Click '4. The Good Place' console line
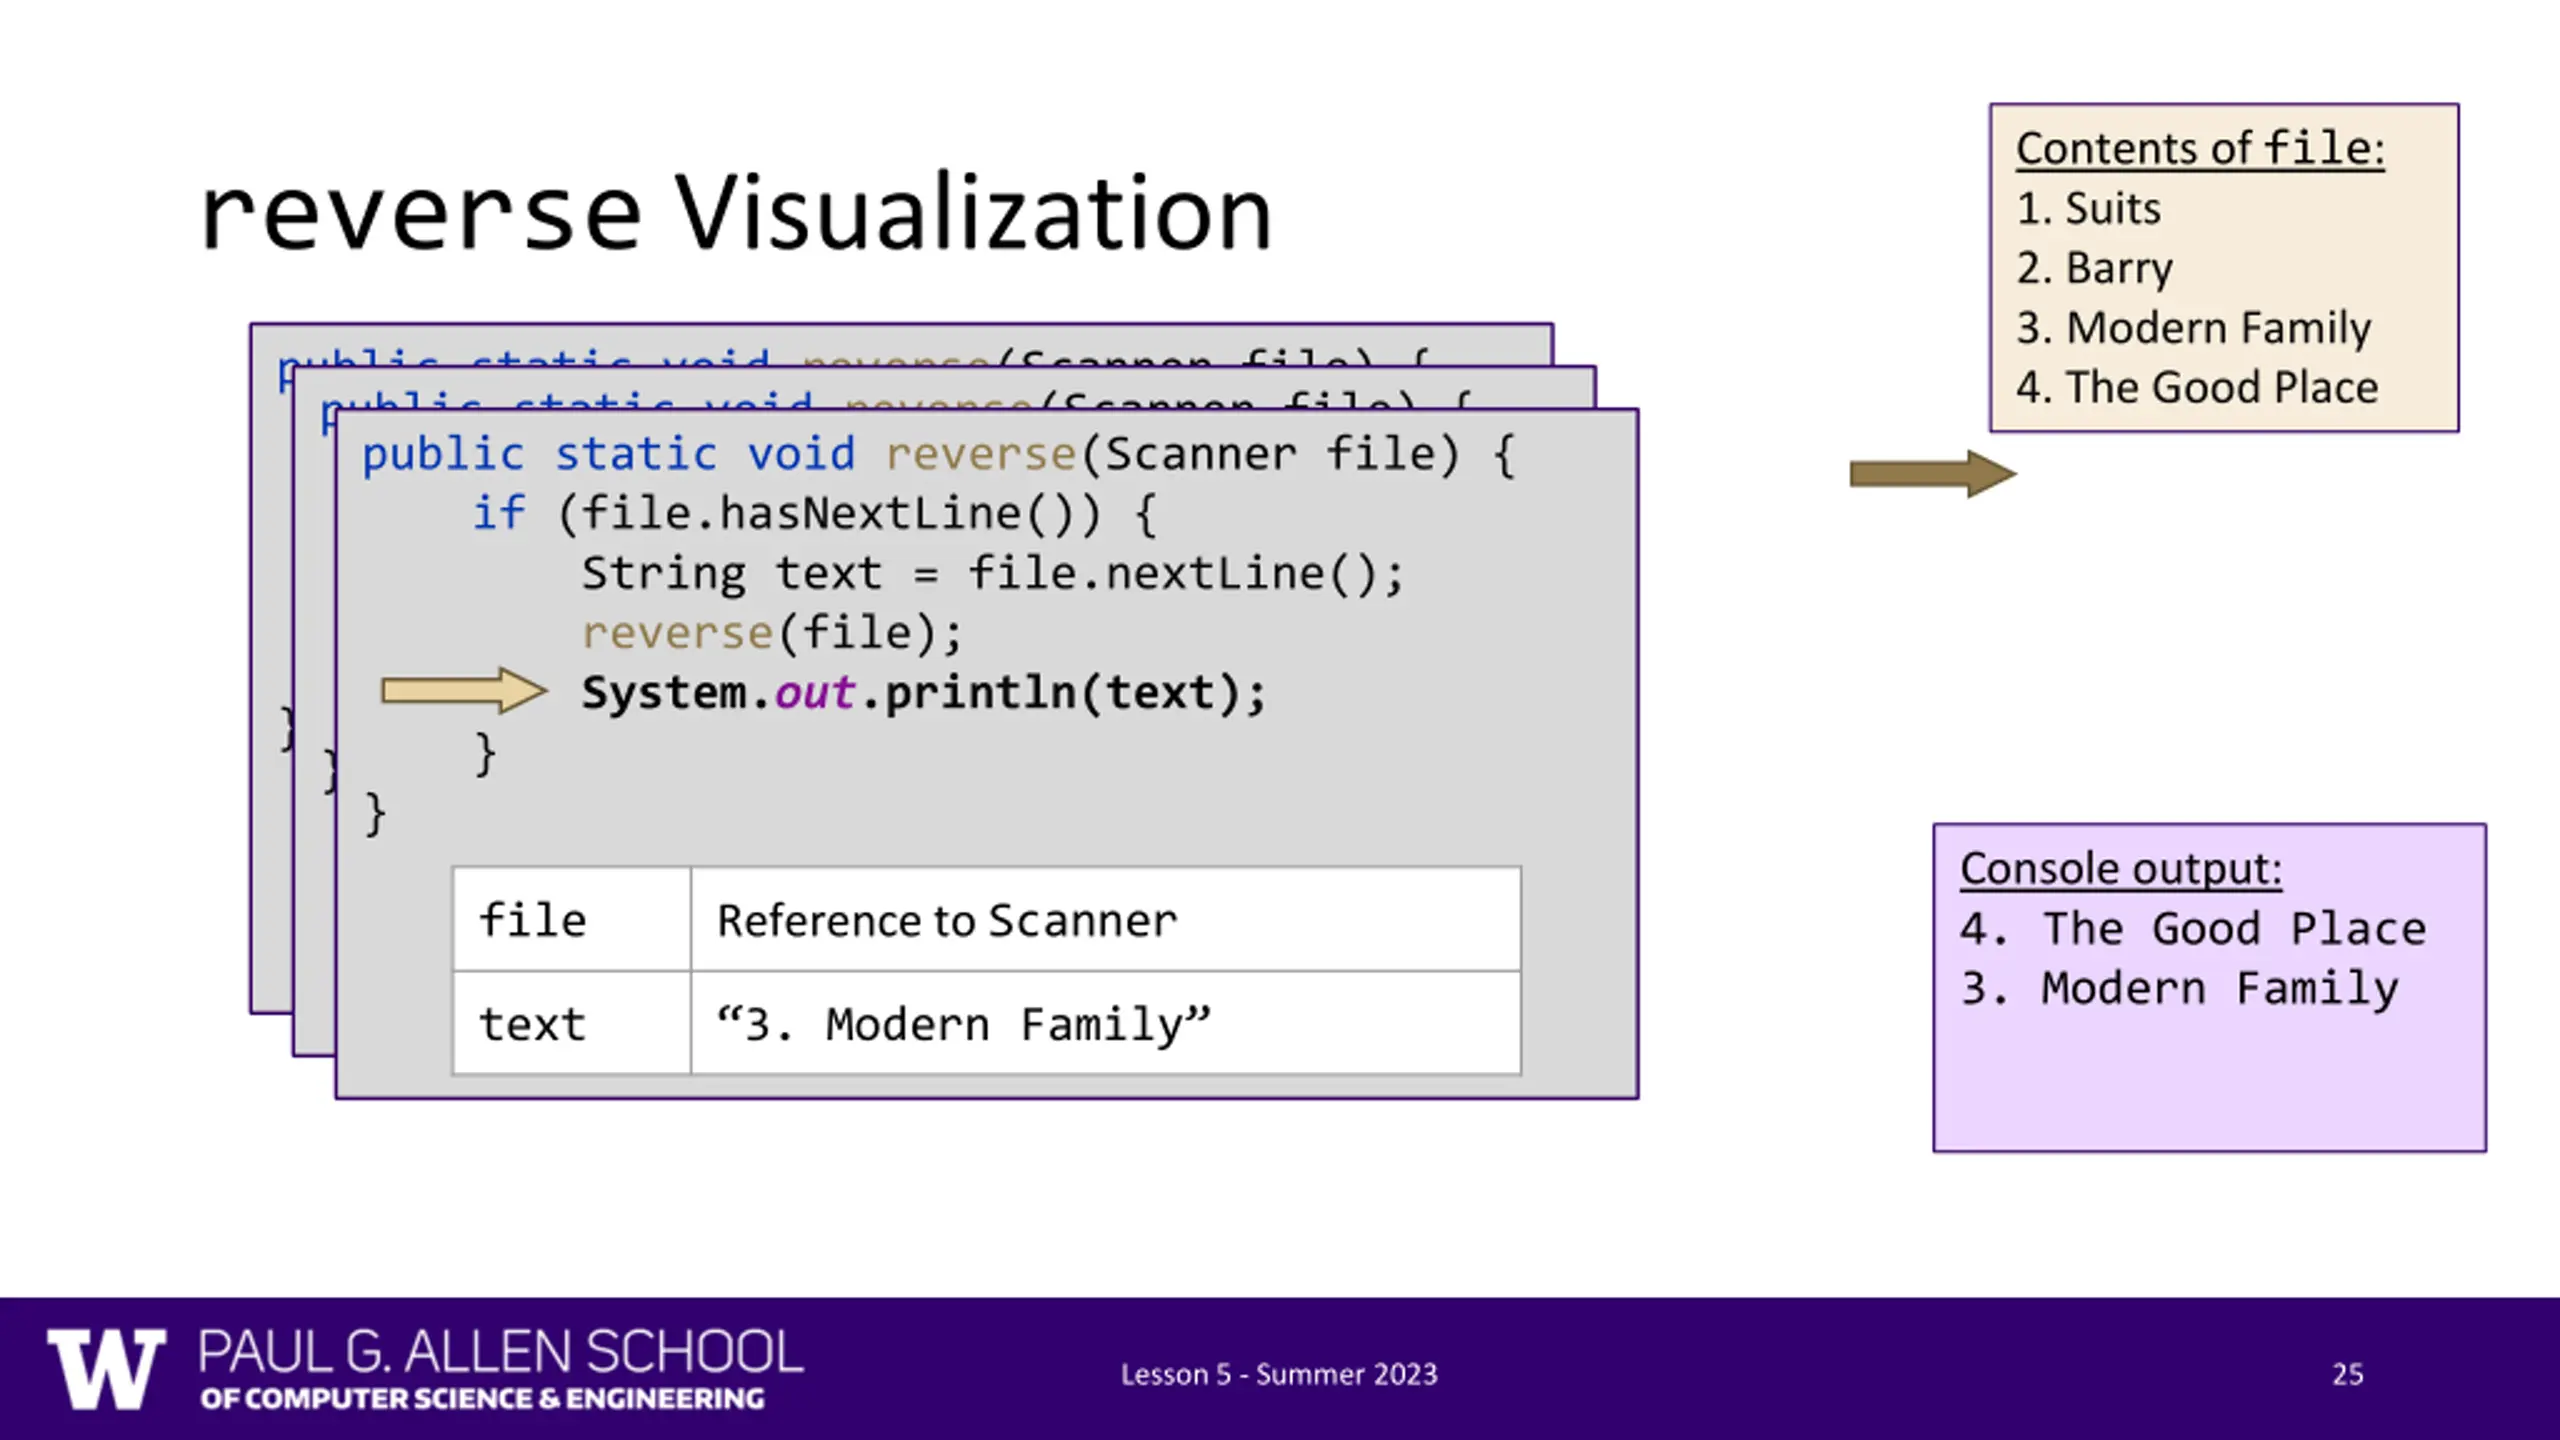2560x1440 pixels. (x=2193, y=929)
